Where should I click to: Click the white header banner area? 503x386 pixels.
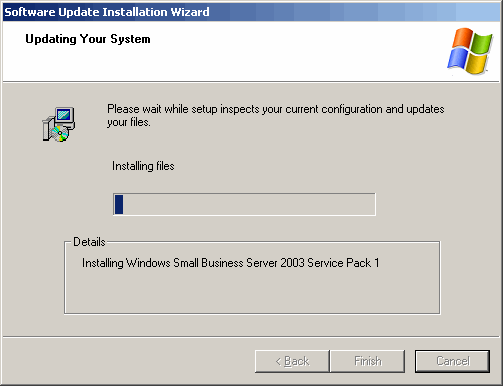251,51
